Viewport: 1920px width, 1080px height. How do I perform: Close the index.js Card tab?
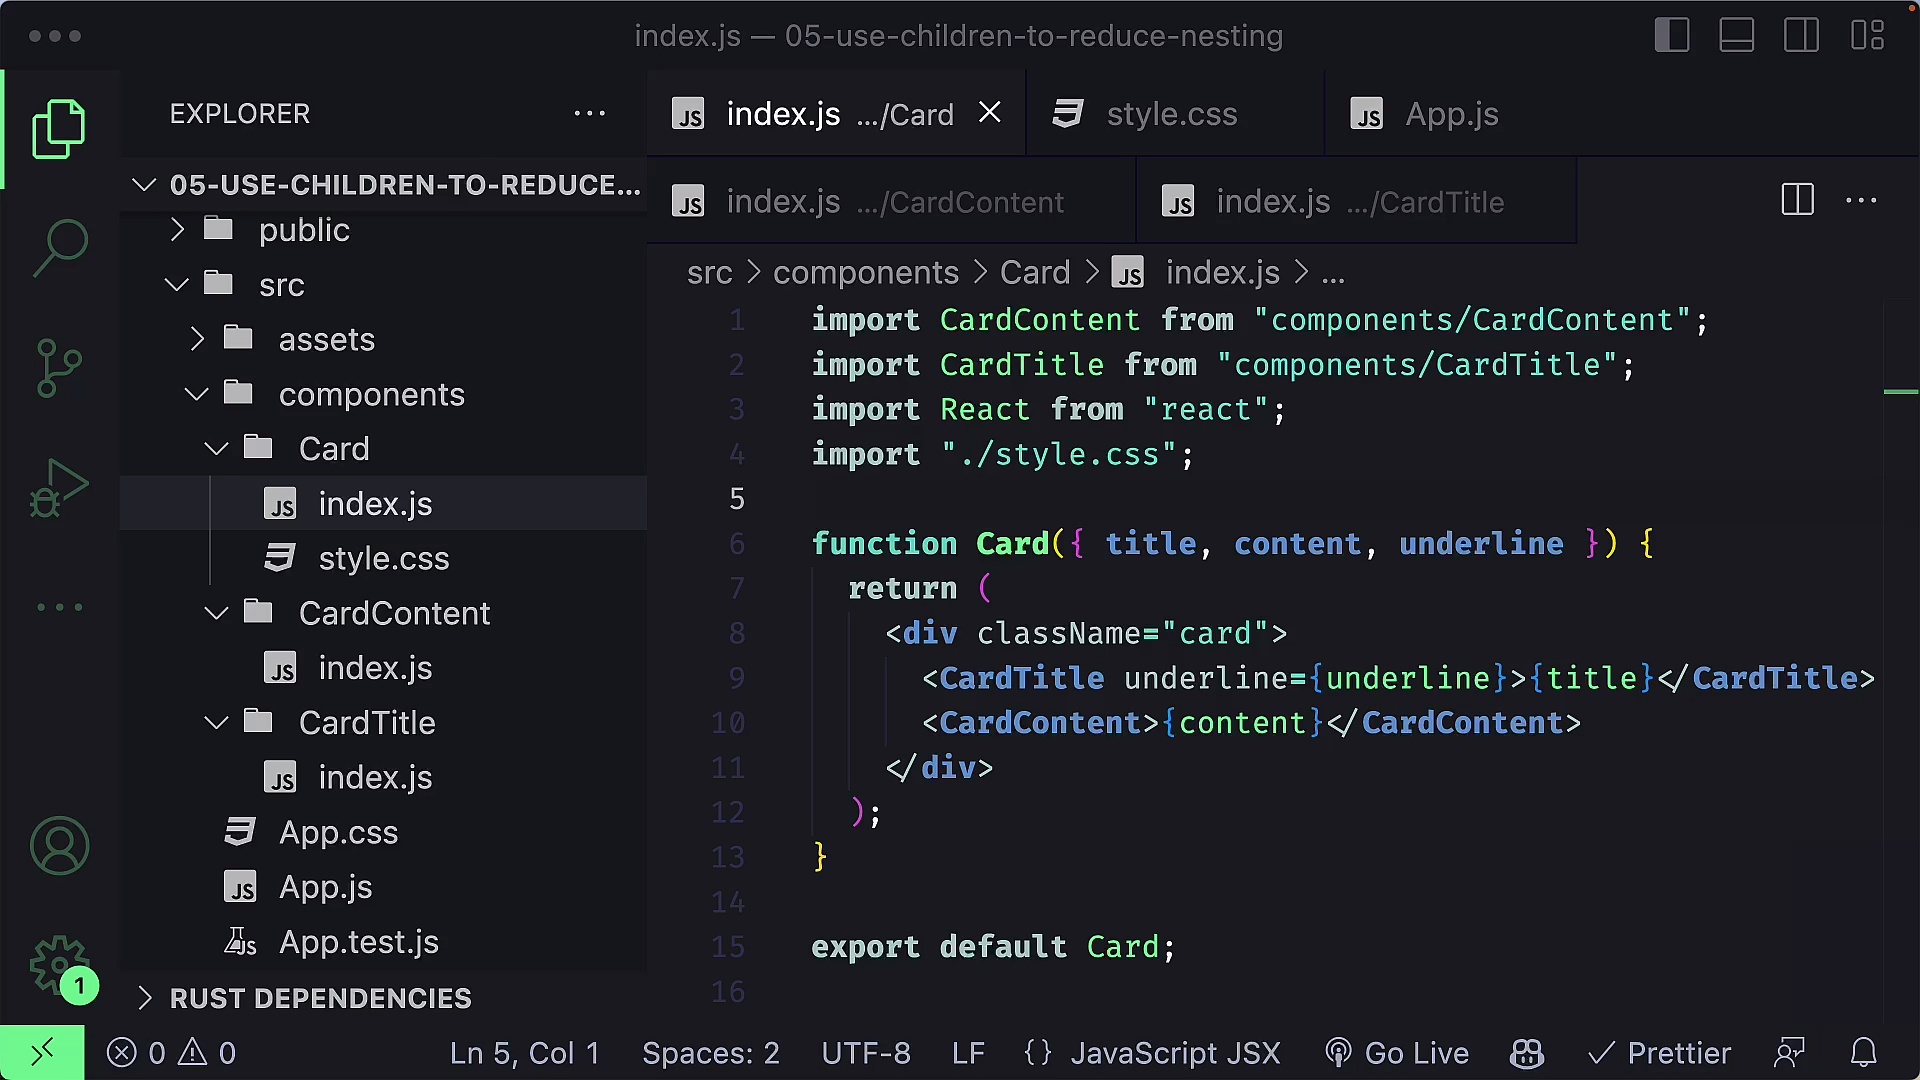(x=989, y=113)
